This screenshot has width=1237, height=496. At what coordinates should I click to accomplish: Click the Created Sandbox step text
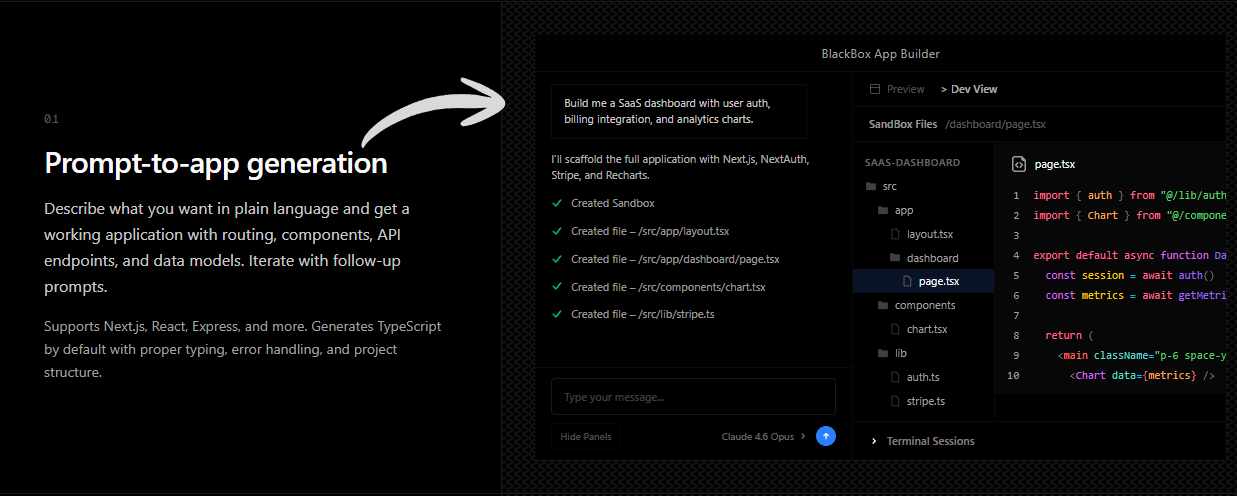612,203
